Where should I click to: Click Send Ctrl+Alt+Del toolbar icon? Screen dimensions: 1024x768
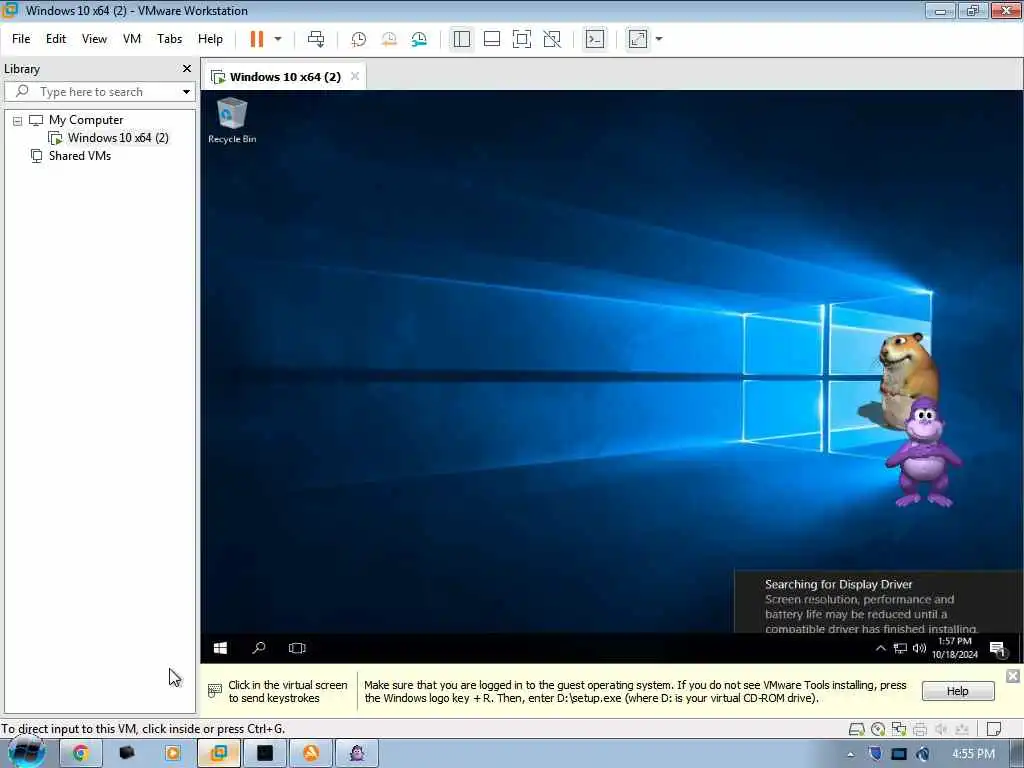coord(316,39)
